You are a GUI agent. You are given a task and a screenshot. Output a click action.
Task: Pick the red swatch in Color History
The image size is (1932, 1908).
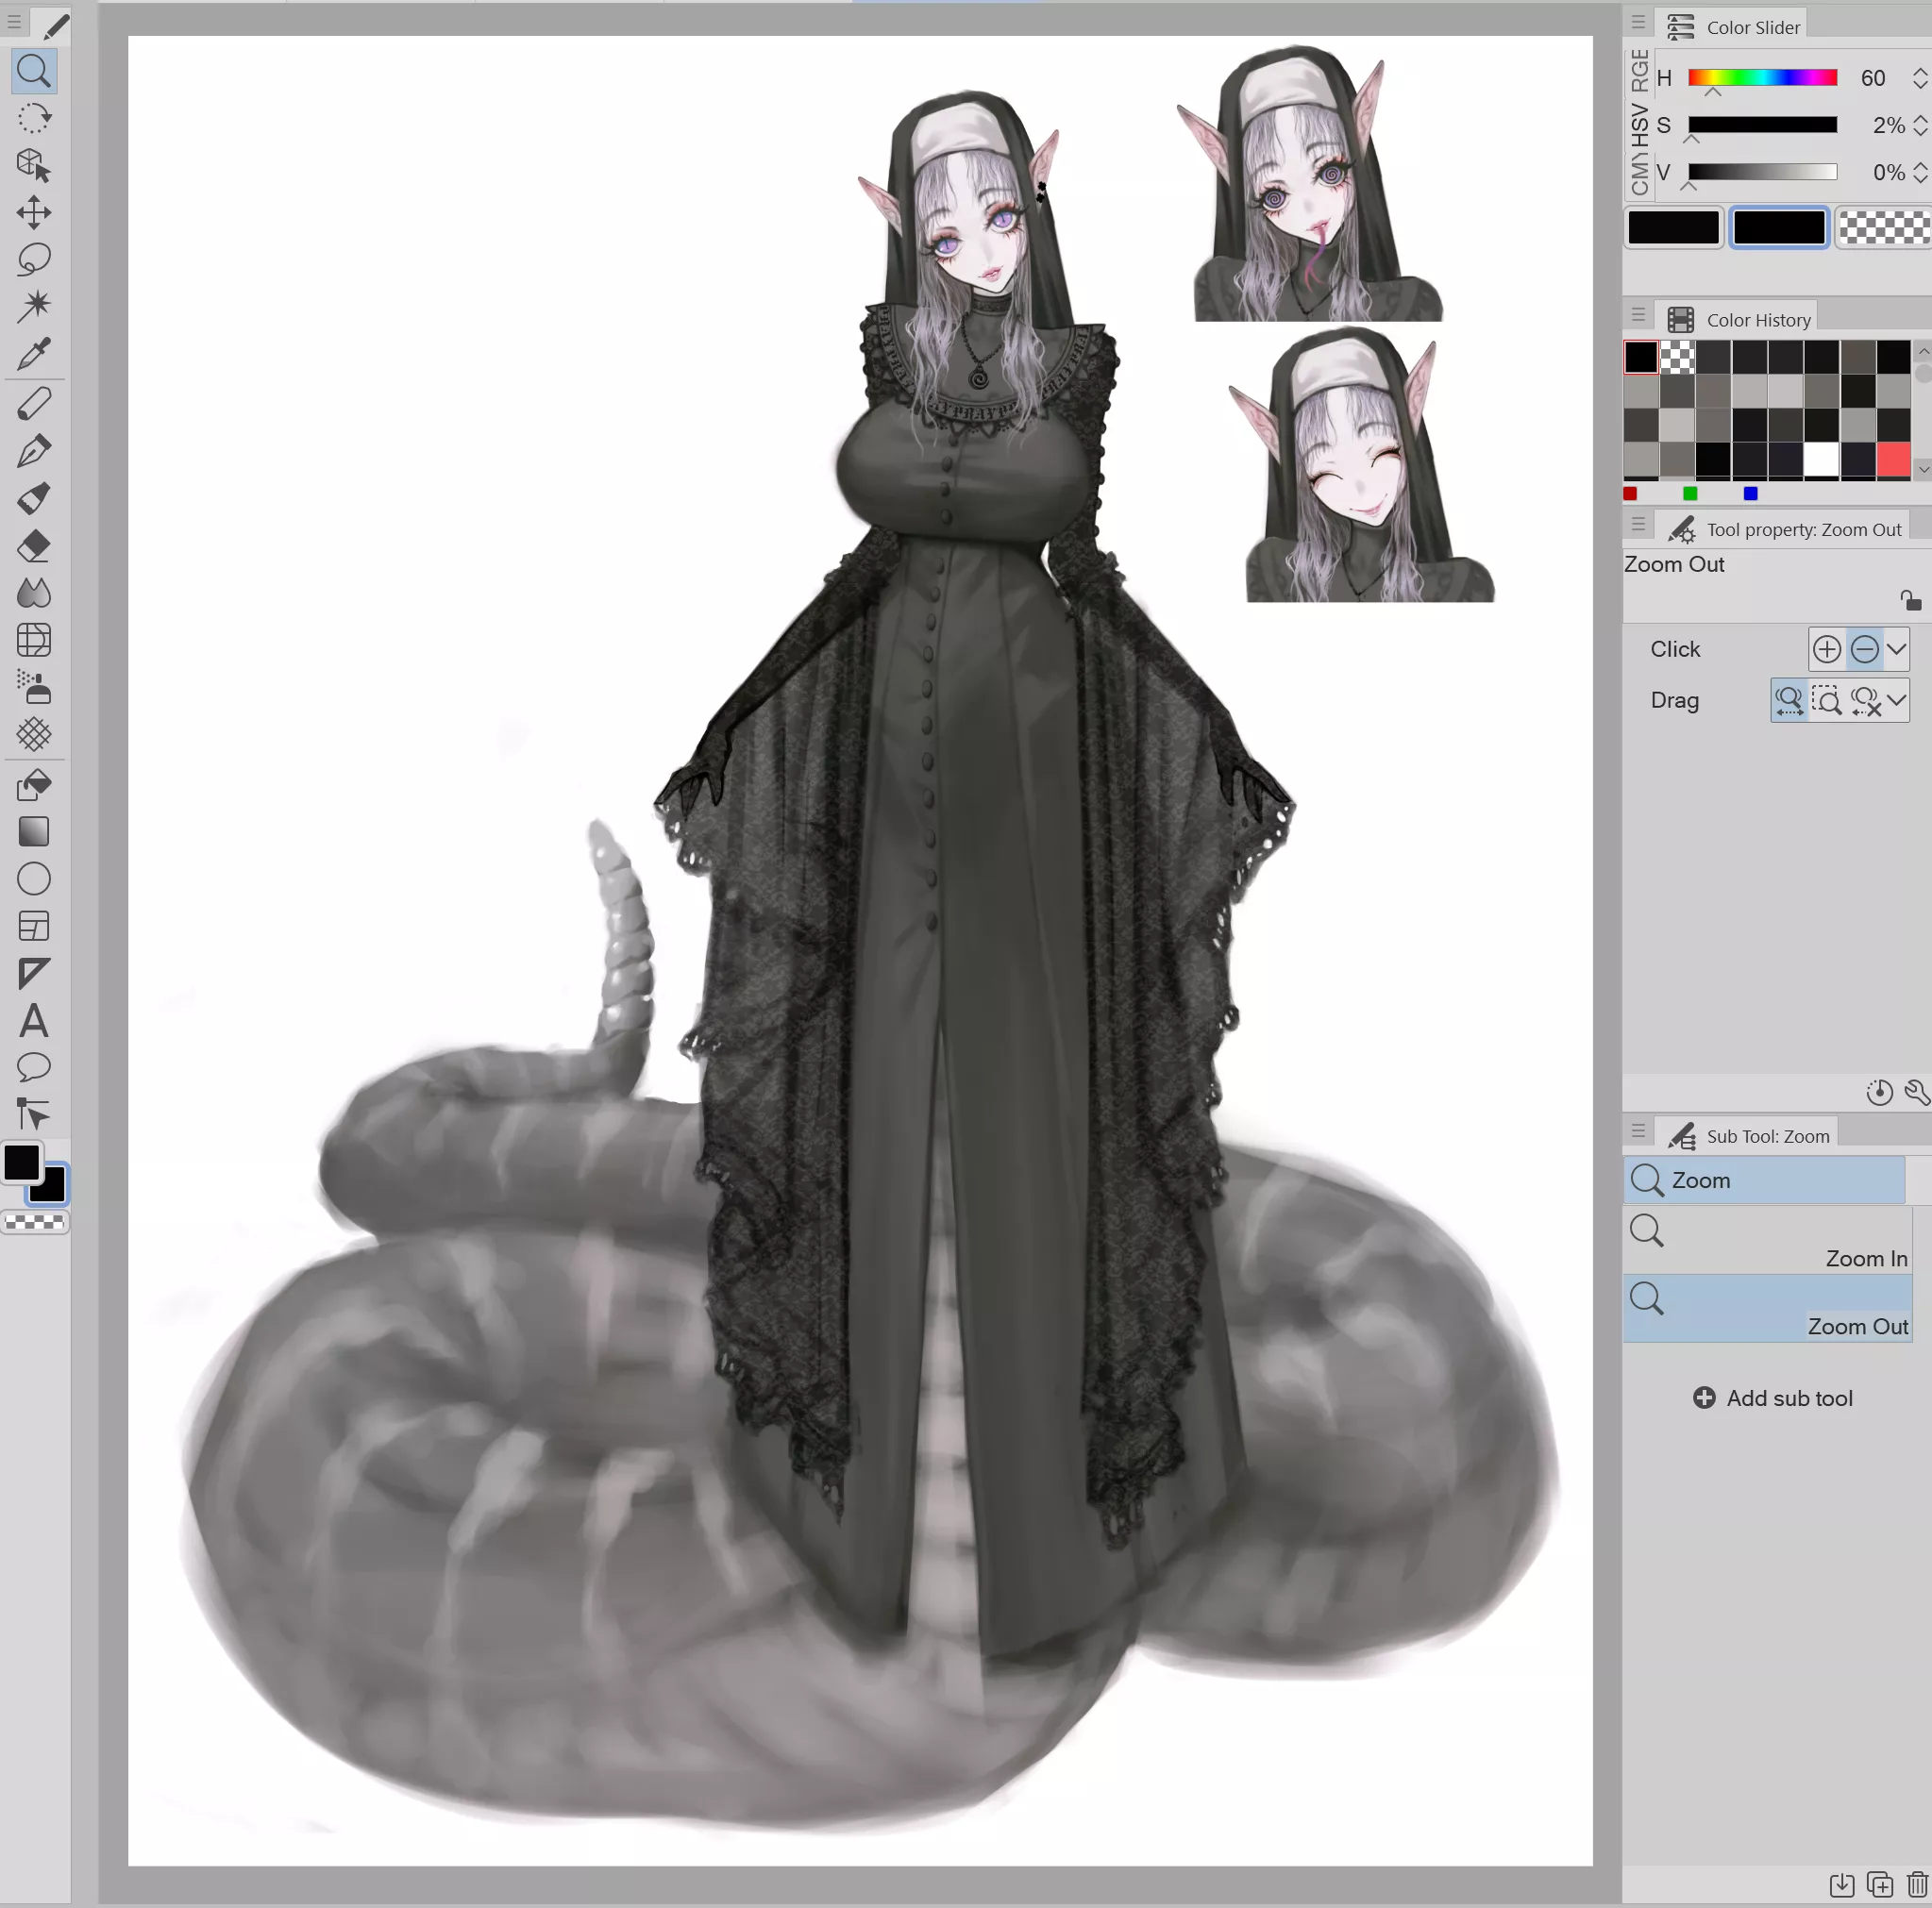[x=1895, y=459]
